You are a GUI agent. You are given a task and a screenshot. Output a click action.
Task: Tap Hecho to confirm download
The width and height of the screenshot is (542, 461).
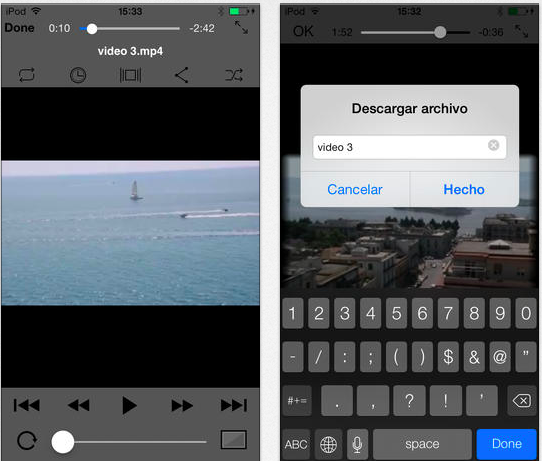[x=464, y=189]
